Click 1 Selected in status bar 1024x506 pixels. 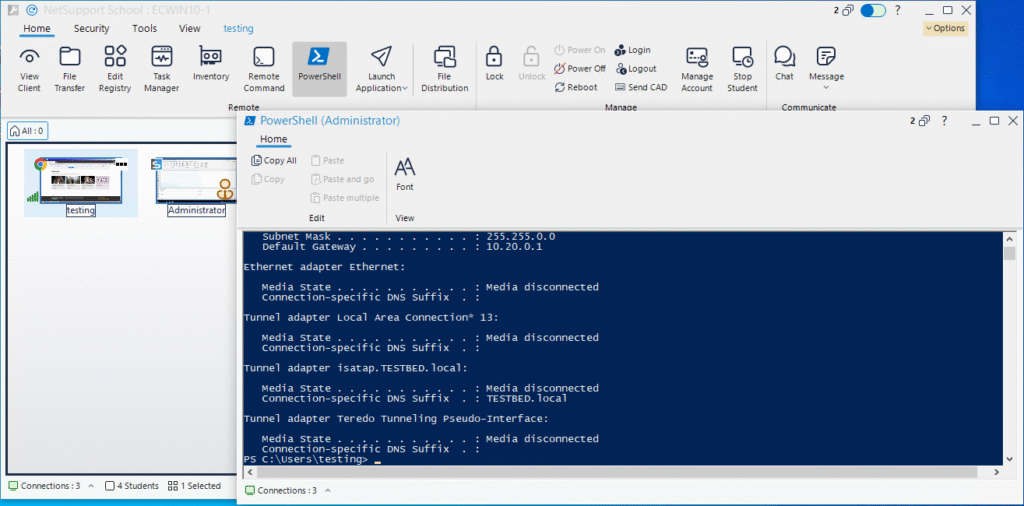pyautogui.click(x=194, y=486)
